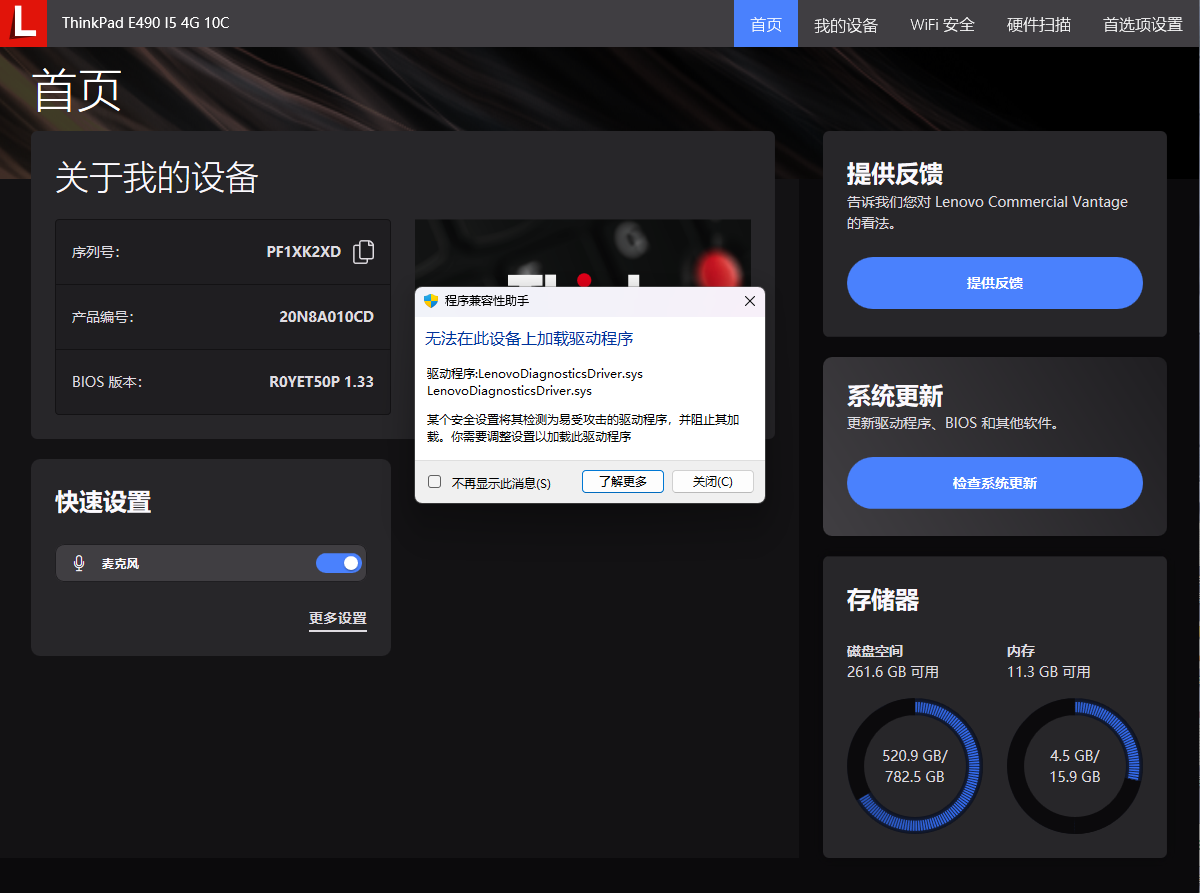Image resolution: width=1200 pixels, height=893 pixels.
Task: Click the Lenovo logo icon
Action: 23,23
